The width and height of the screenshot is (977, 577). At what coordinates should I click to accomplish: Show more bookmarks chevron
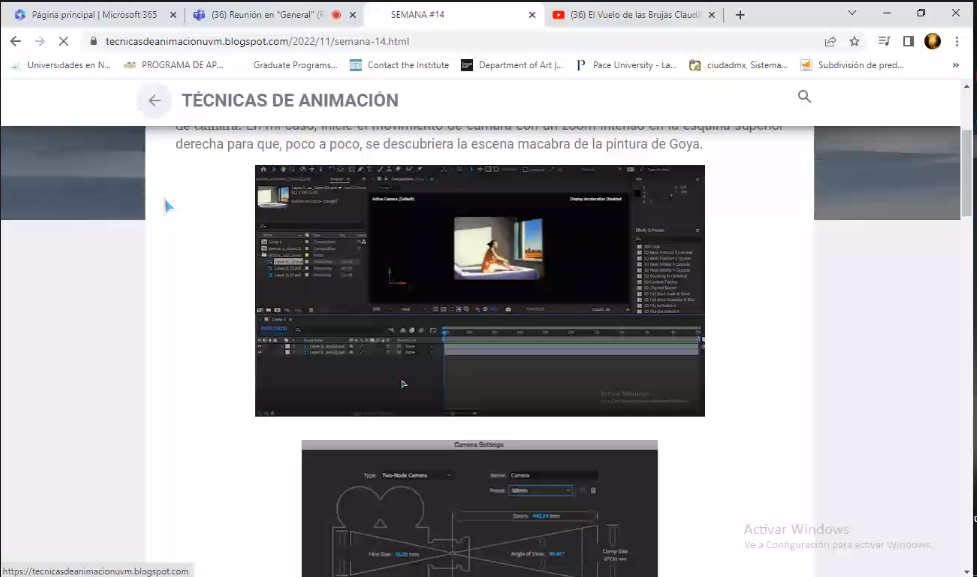click(956, 65)
